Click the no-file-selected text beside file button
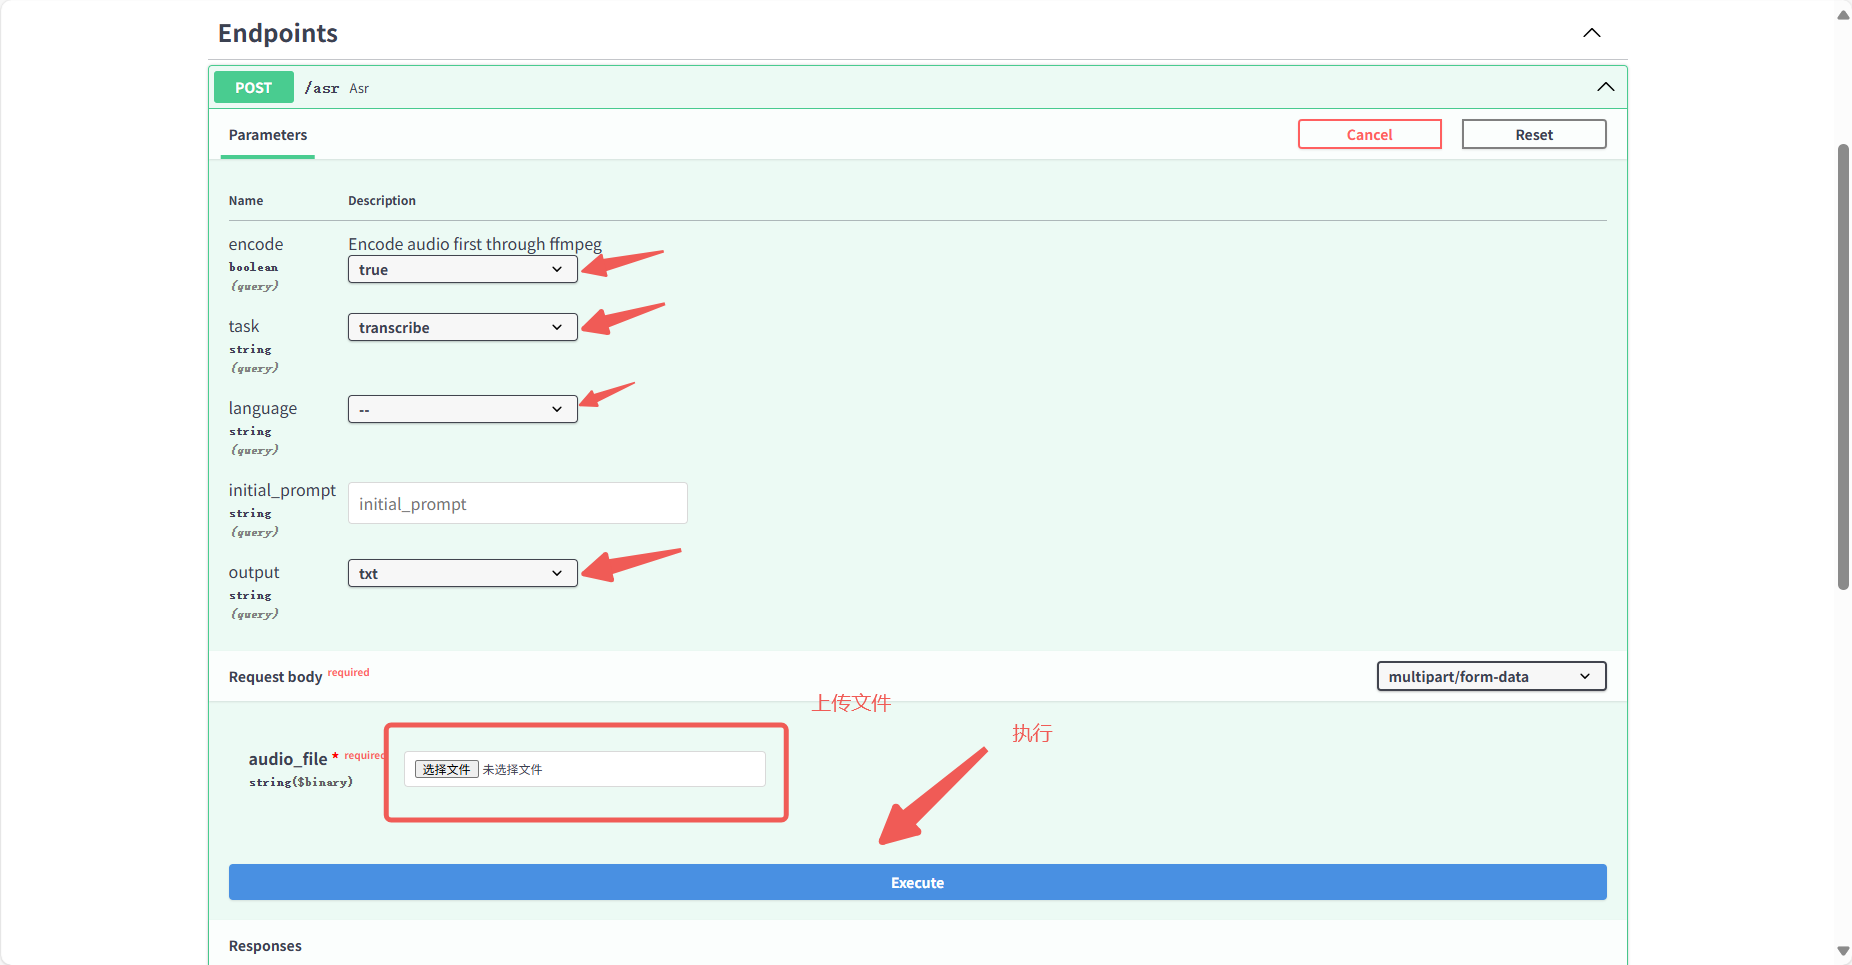 pos(512,770)
